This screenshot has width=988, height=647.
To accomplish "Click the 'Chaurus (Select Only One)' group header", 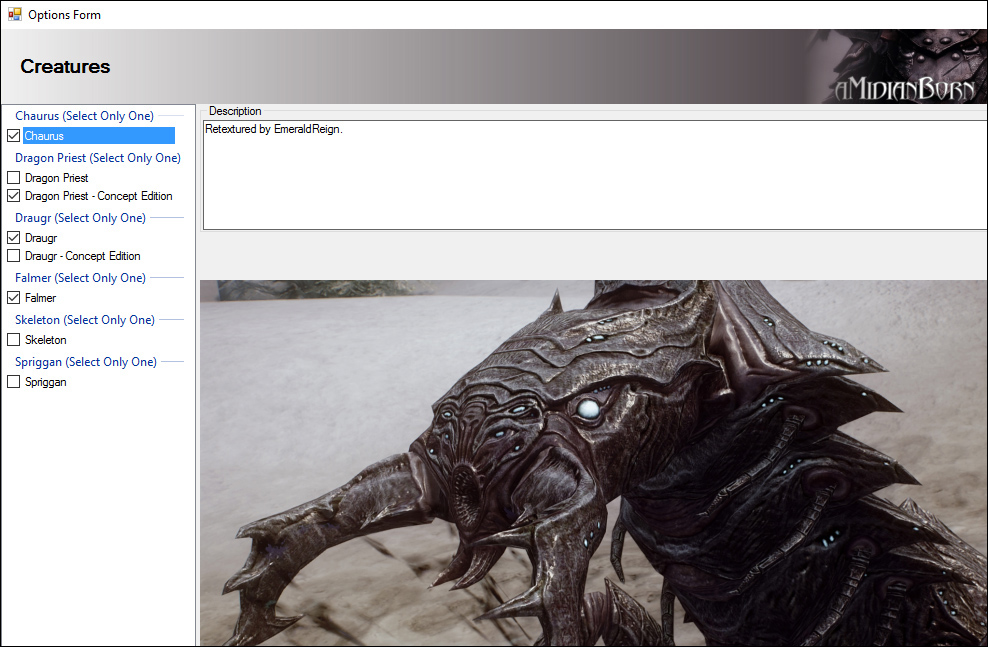I will click(x=84, y=116).
